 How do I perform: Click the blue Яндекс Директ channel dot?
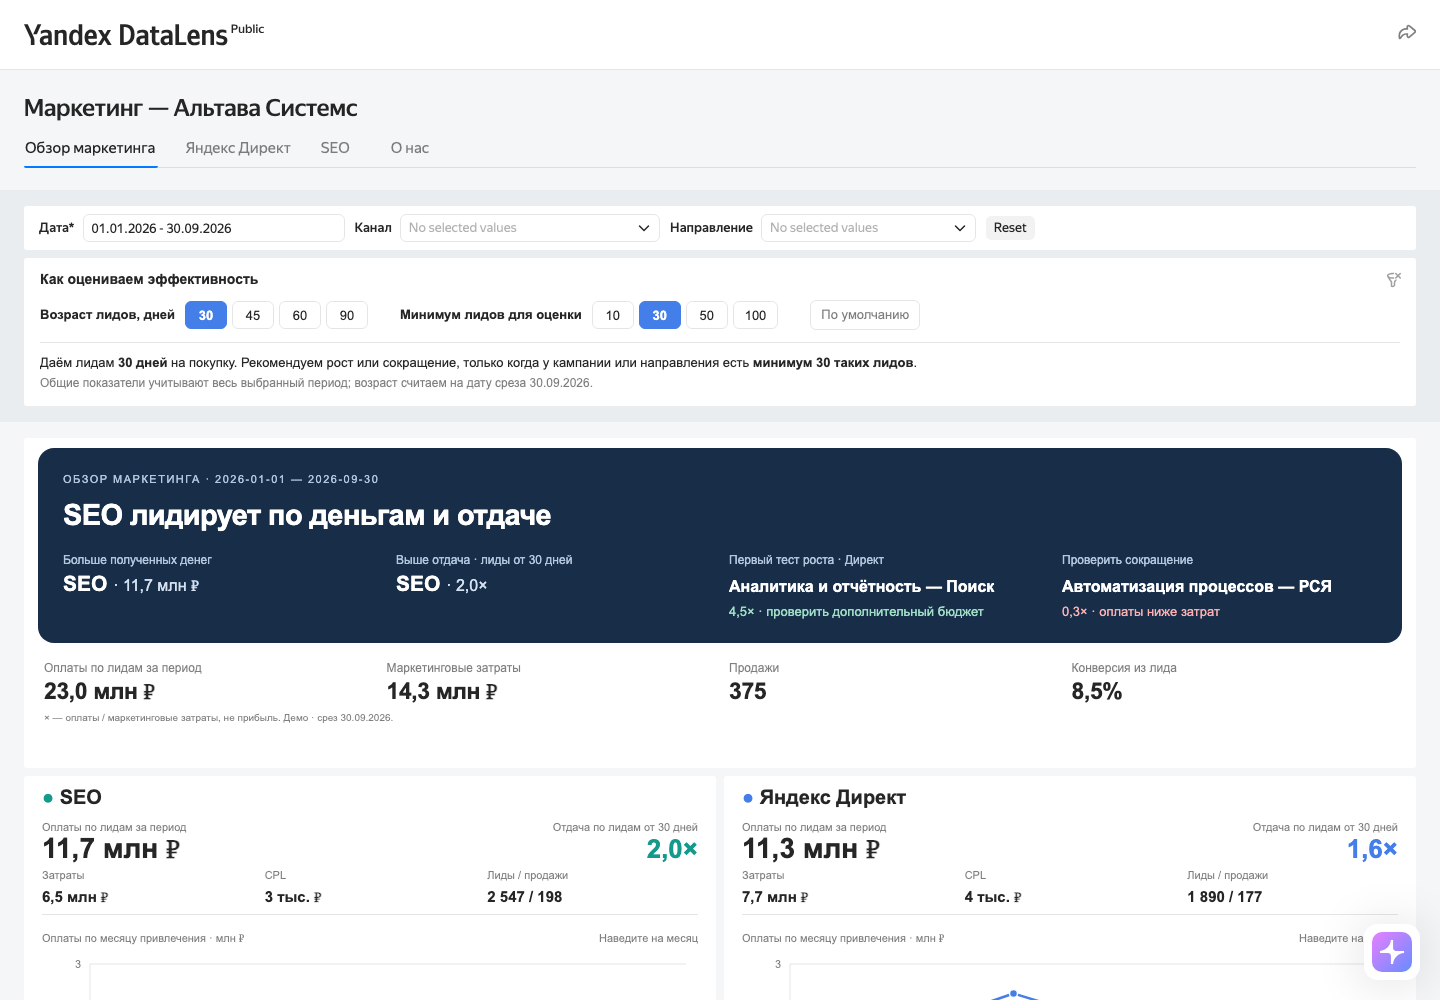point(748,798)
